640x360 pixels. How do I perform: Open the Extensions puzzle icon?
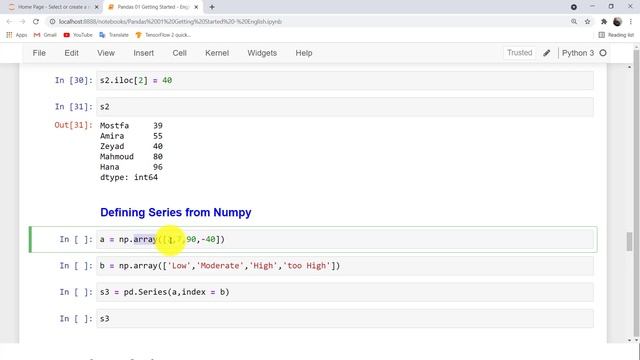(604, 22)
